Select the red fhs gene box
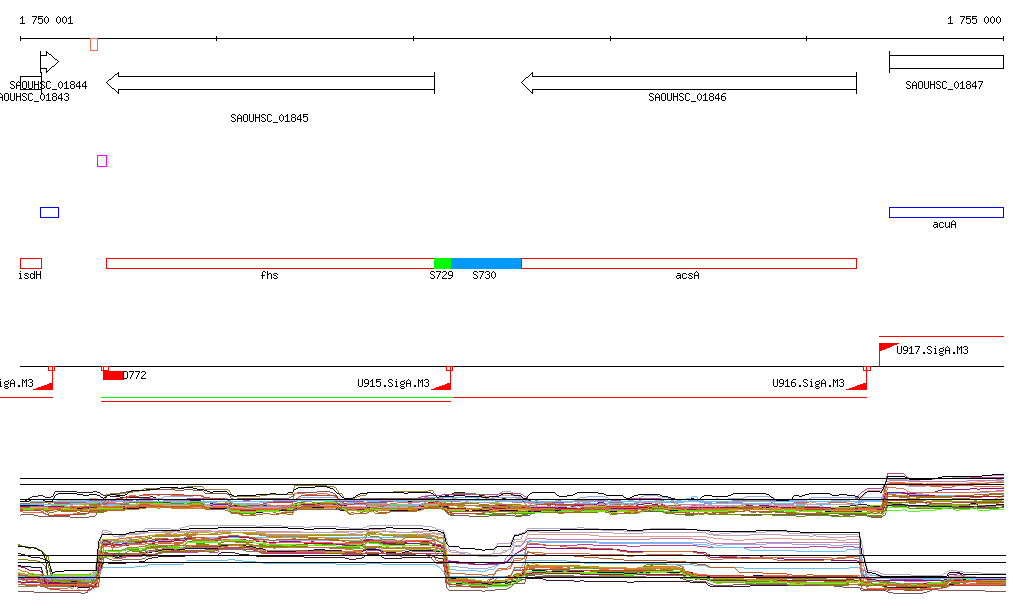 pyautogui.click(x=270, y=263)
